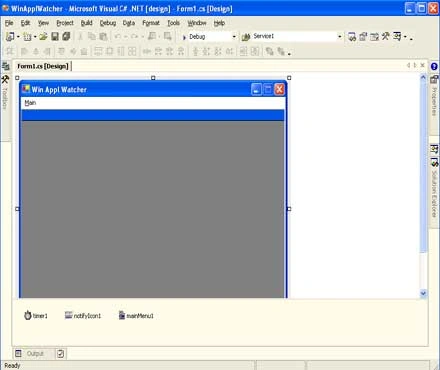The width and height of the screenshot is (440, 370).
Task: Click the Save All icon
Action: [66, 36]
